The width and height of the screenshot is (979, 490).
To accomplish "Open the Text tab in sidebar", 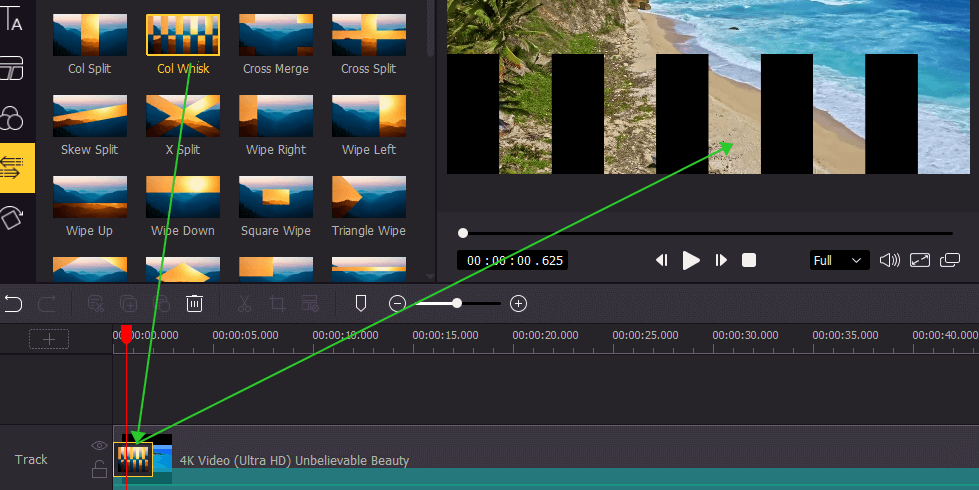I will pos(12,17).
